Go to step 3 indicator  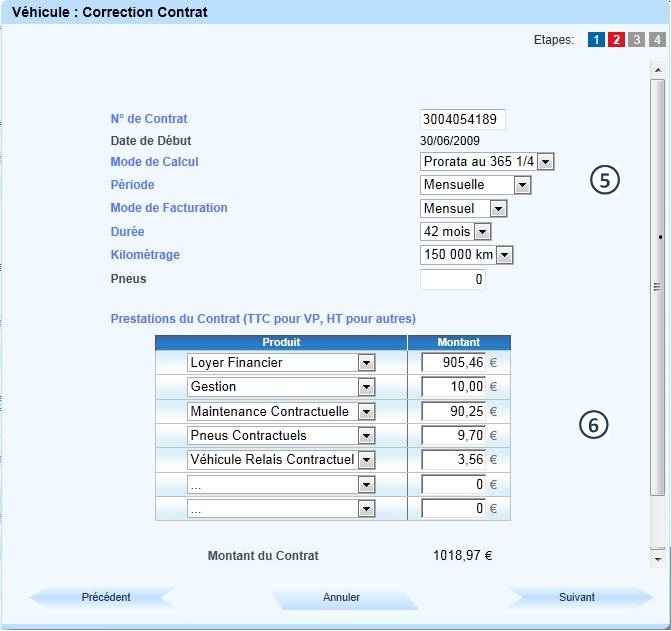636,40
